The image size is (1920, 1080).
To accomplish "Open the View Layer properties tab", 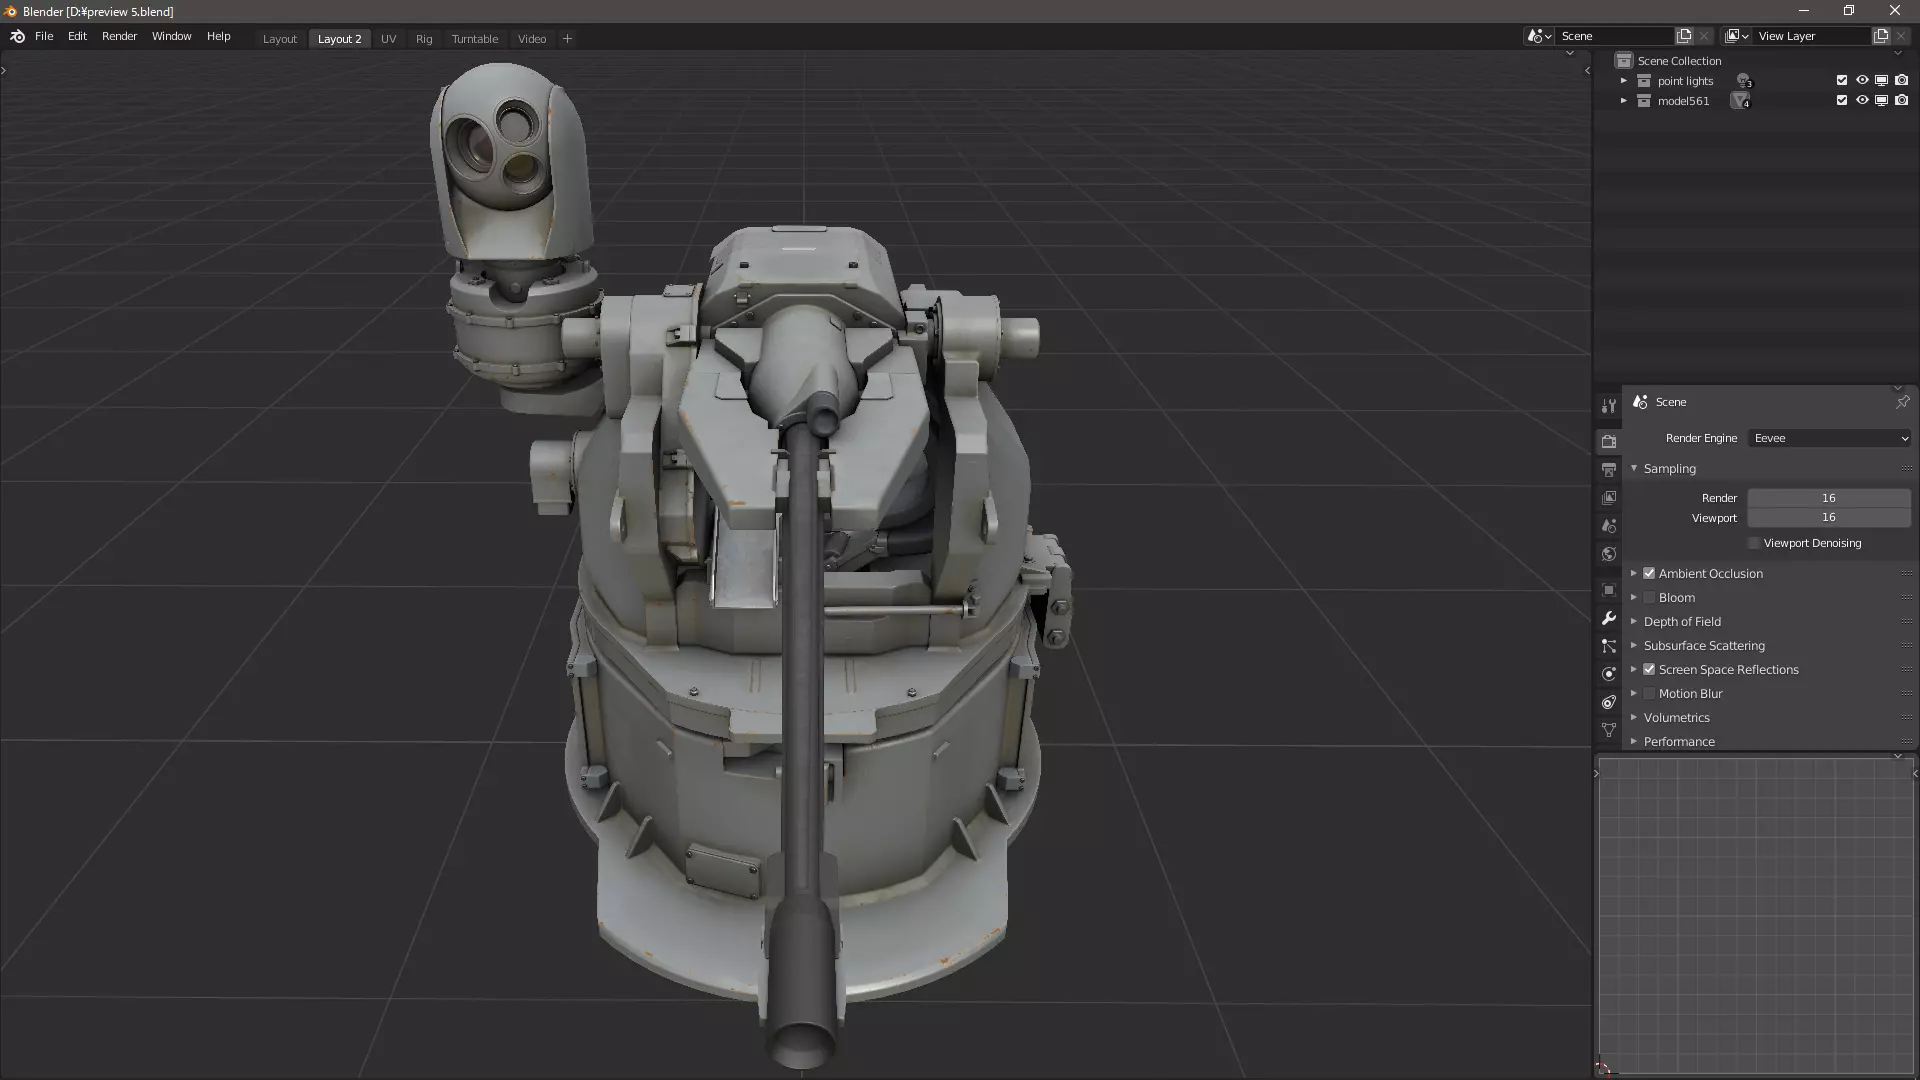I will tap(1608, 497).
